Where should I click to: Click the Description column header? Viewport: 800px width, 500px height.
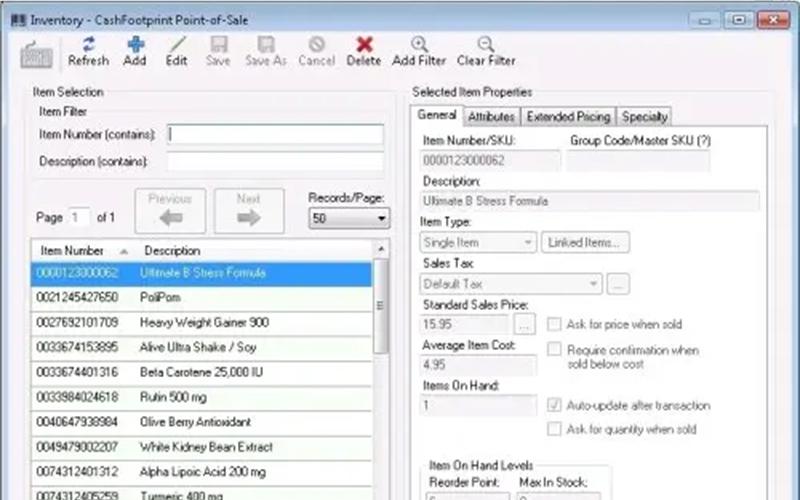point(172,251)
